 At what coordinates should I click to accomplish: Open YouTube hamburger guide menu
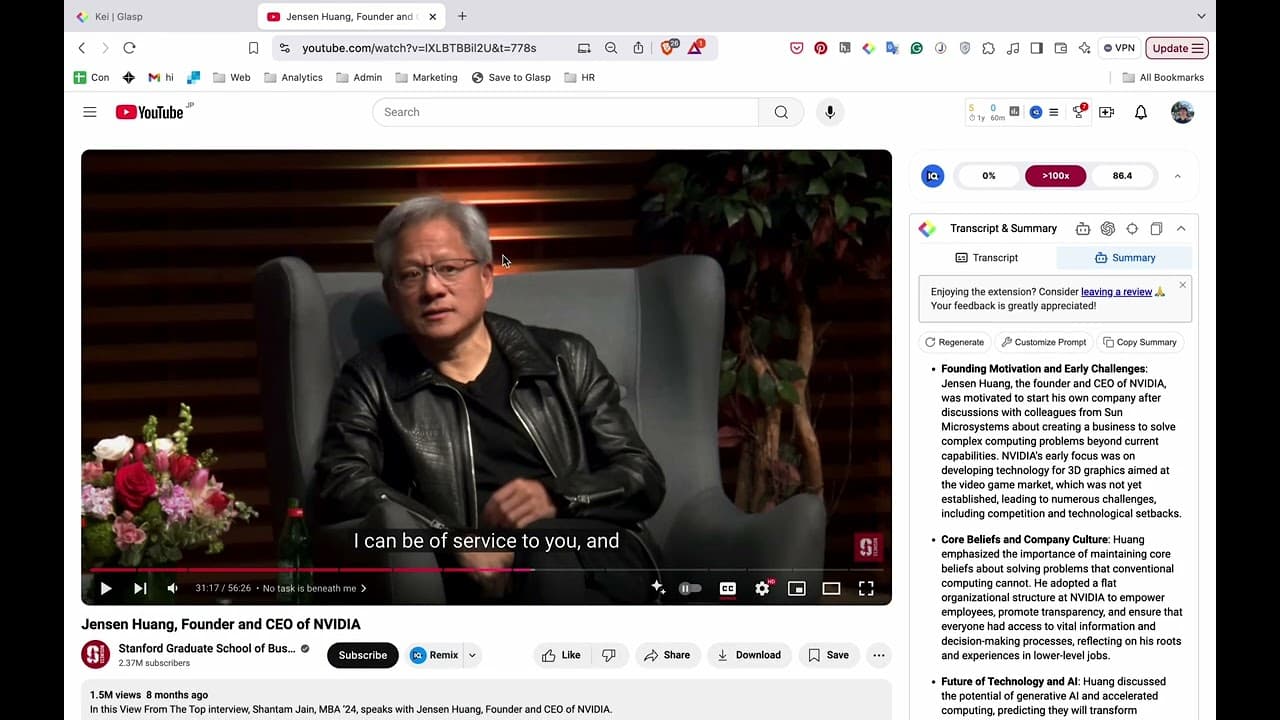point(90,112)
